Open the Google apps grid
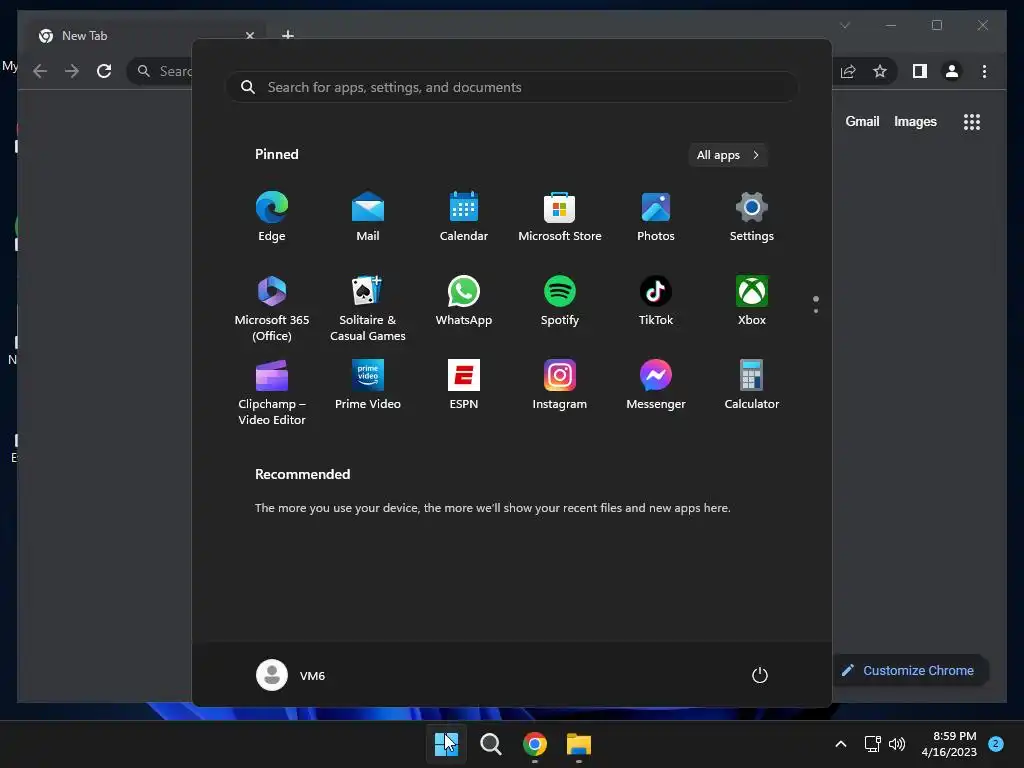Viewport: 1024px width, 768px height. pos(972,122)
